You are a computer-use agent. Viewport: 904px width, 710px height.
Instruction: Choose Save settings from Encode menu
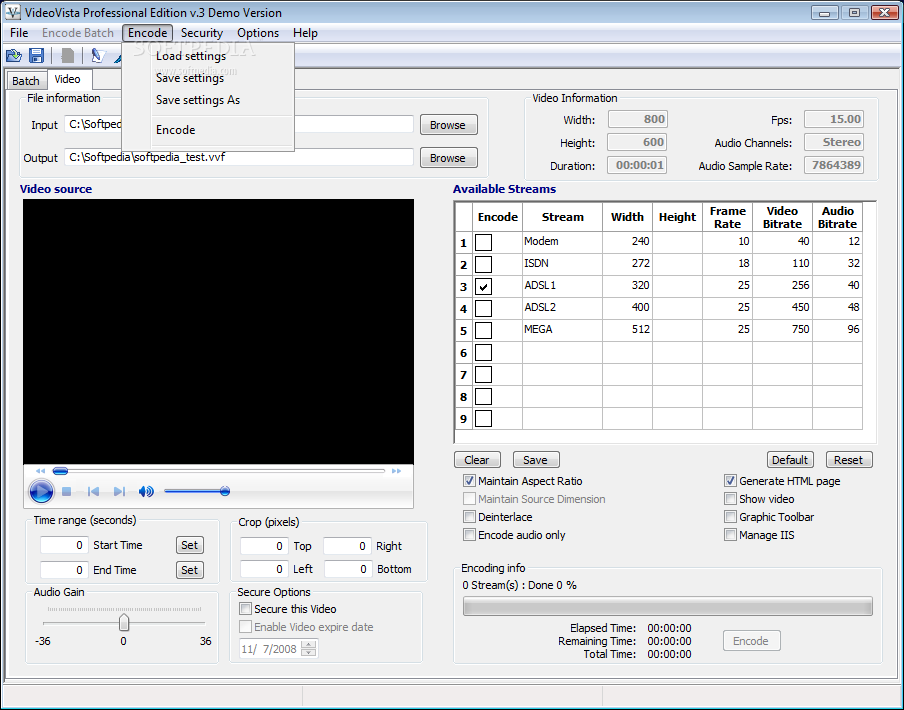pos(208,78)
